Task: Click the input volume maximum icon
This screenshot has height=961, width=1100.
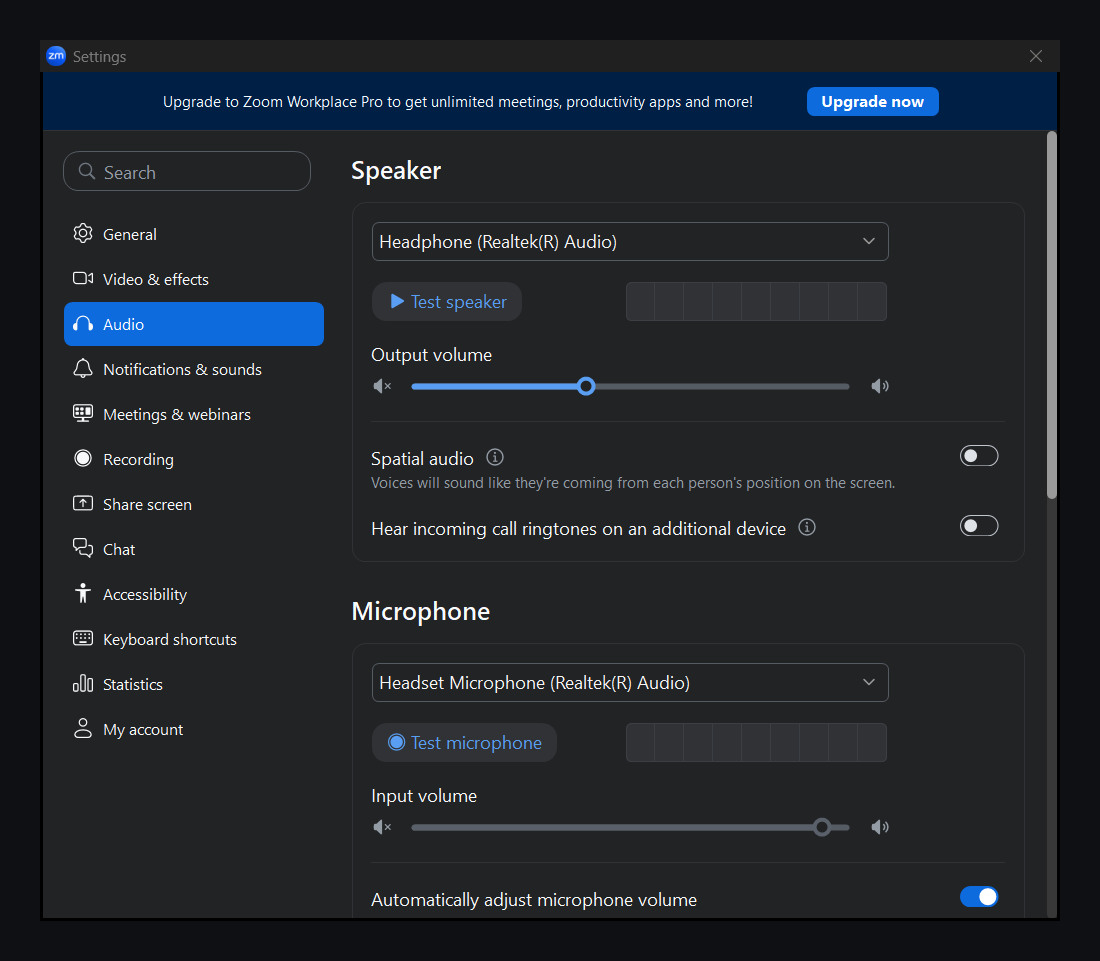Action: pyautogui.click(x=880, y=827)
